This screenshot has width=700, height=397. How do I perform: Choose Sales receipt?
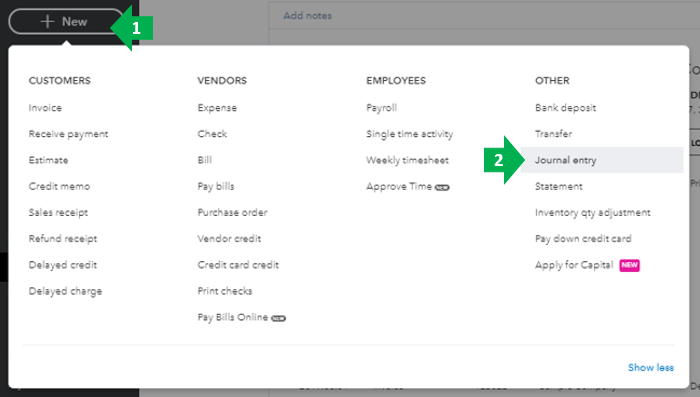point(58,213)
